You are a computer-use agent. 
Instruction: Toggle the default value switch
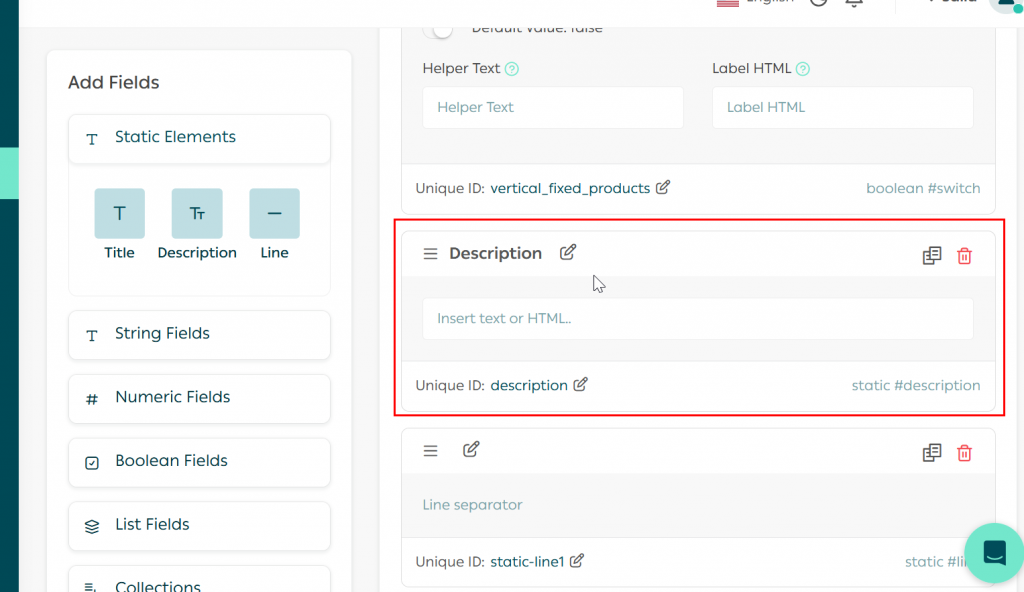(438, 29)
